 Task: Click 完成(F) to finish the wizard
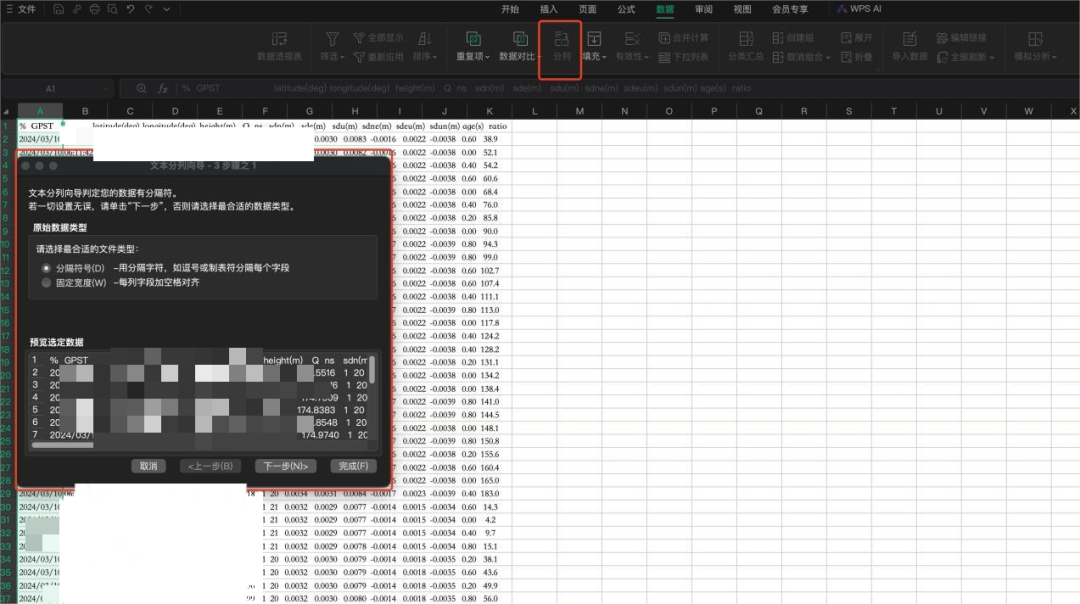pos(353,466)
